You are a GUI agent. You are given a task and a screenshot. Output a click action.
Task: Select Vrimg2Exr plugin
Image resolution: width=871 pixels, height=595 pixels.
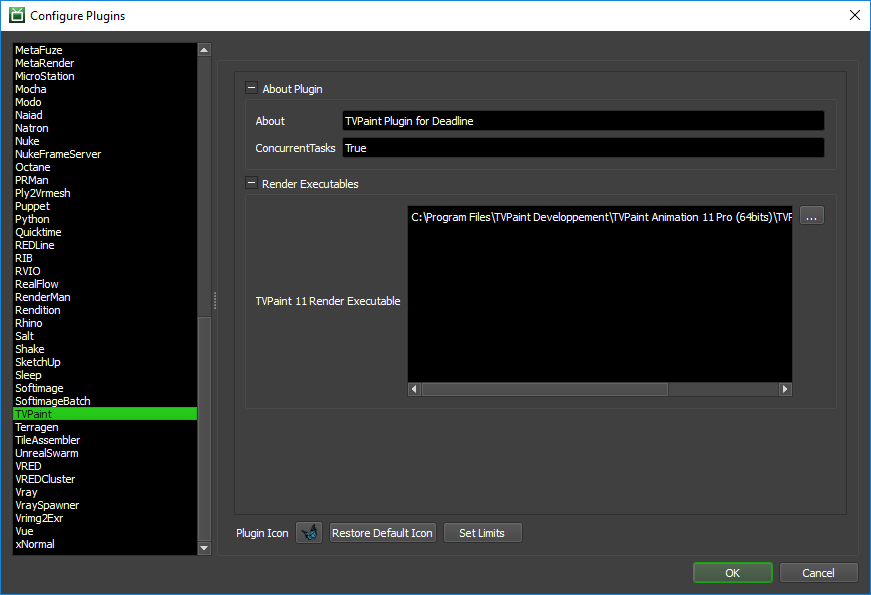point(105,518)
